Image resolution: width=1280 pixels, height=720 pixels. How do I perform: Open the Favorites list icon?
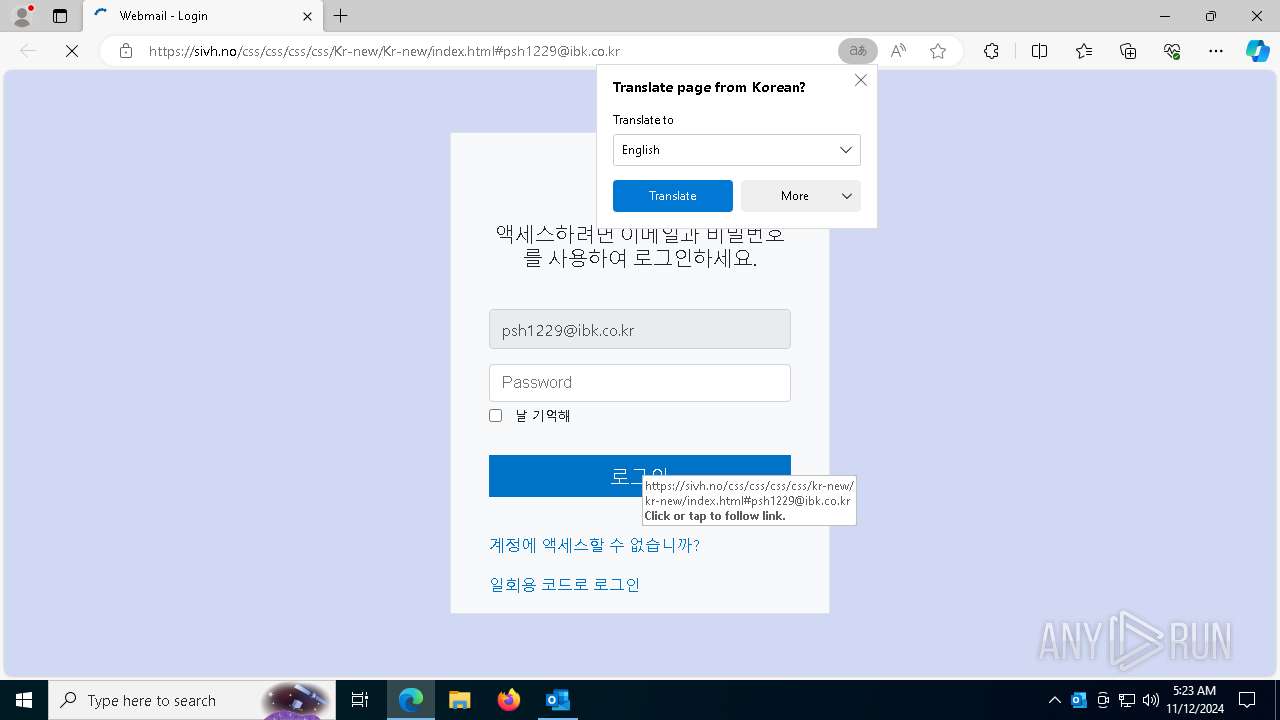coord(1084,51)
